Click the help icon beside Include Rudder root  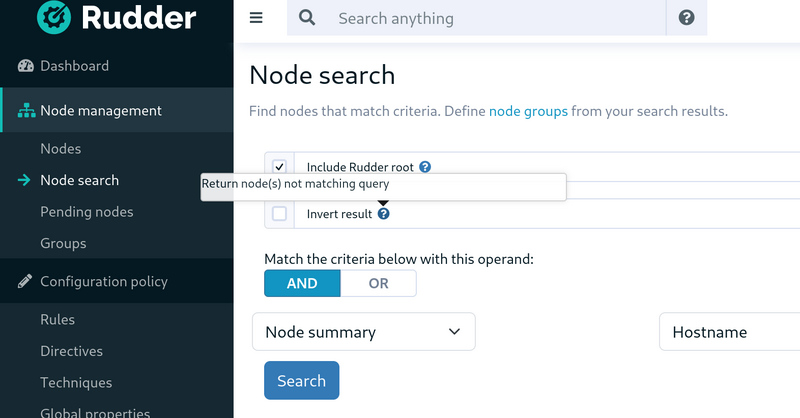tap(425, 167)
